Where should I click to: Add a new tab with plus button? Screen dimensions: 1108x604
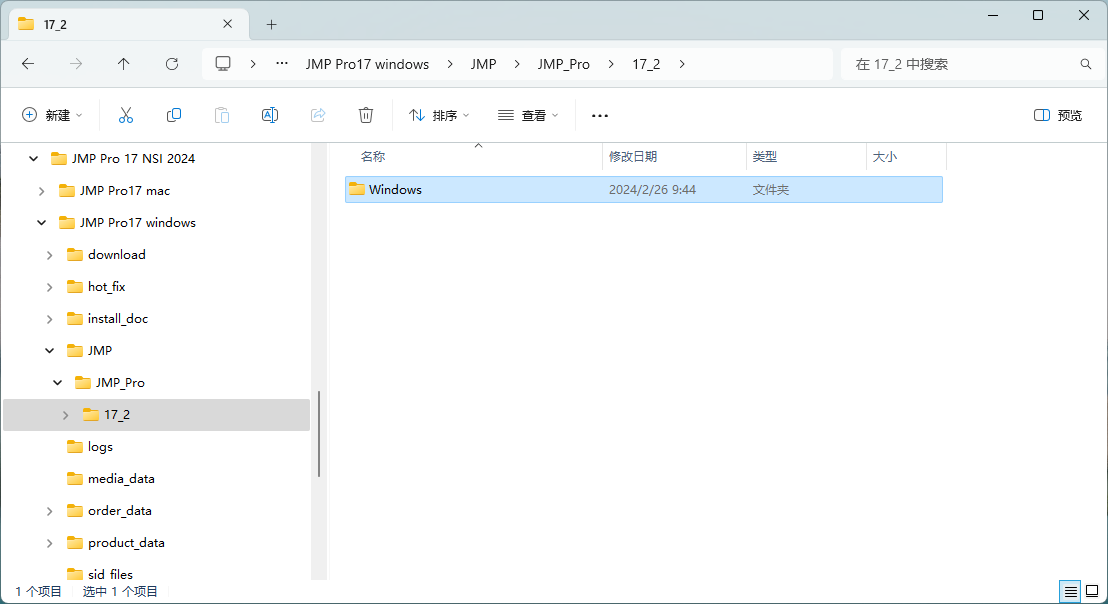pos(271,24)
